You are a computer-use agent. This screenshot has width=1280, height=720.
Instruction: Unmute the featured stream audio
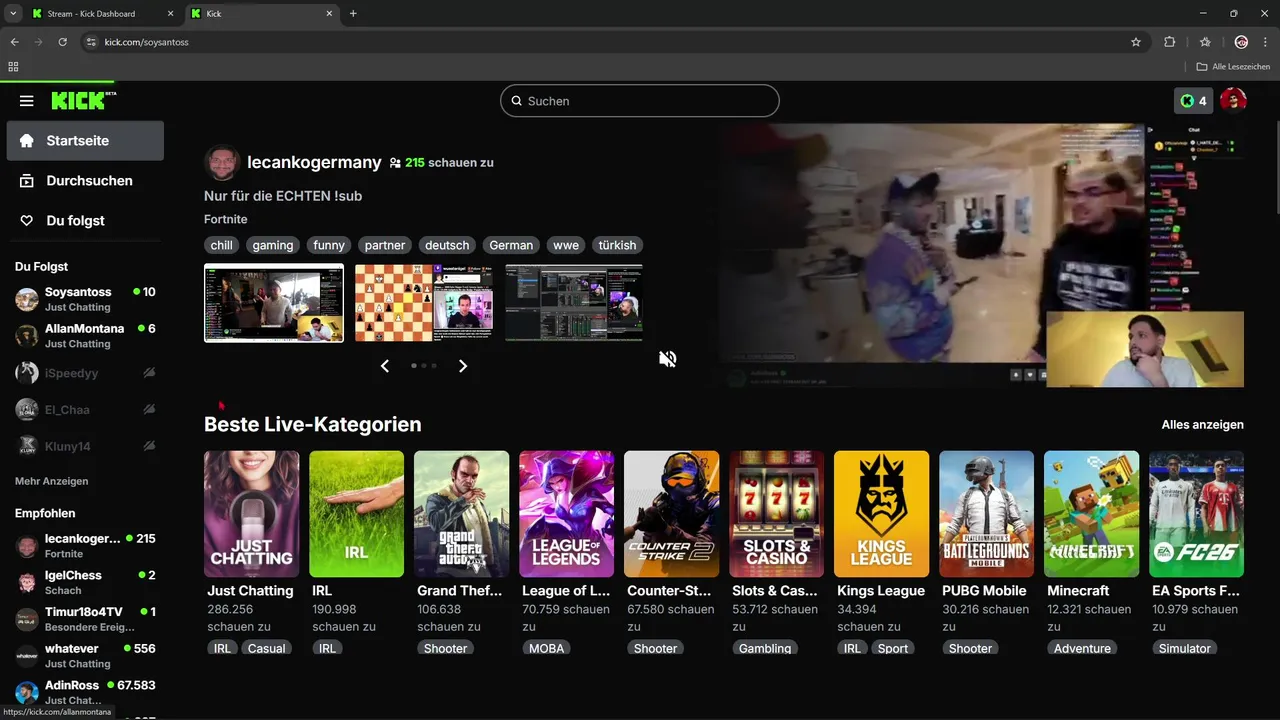pos(668,358)
